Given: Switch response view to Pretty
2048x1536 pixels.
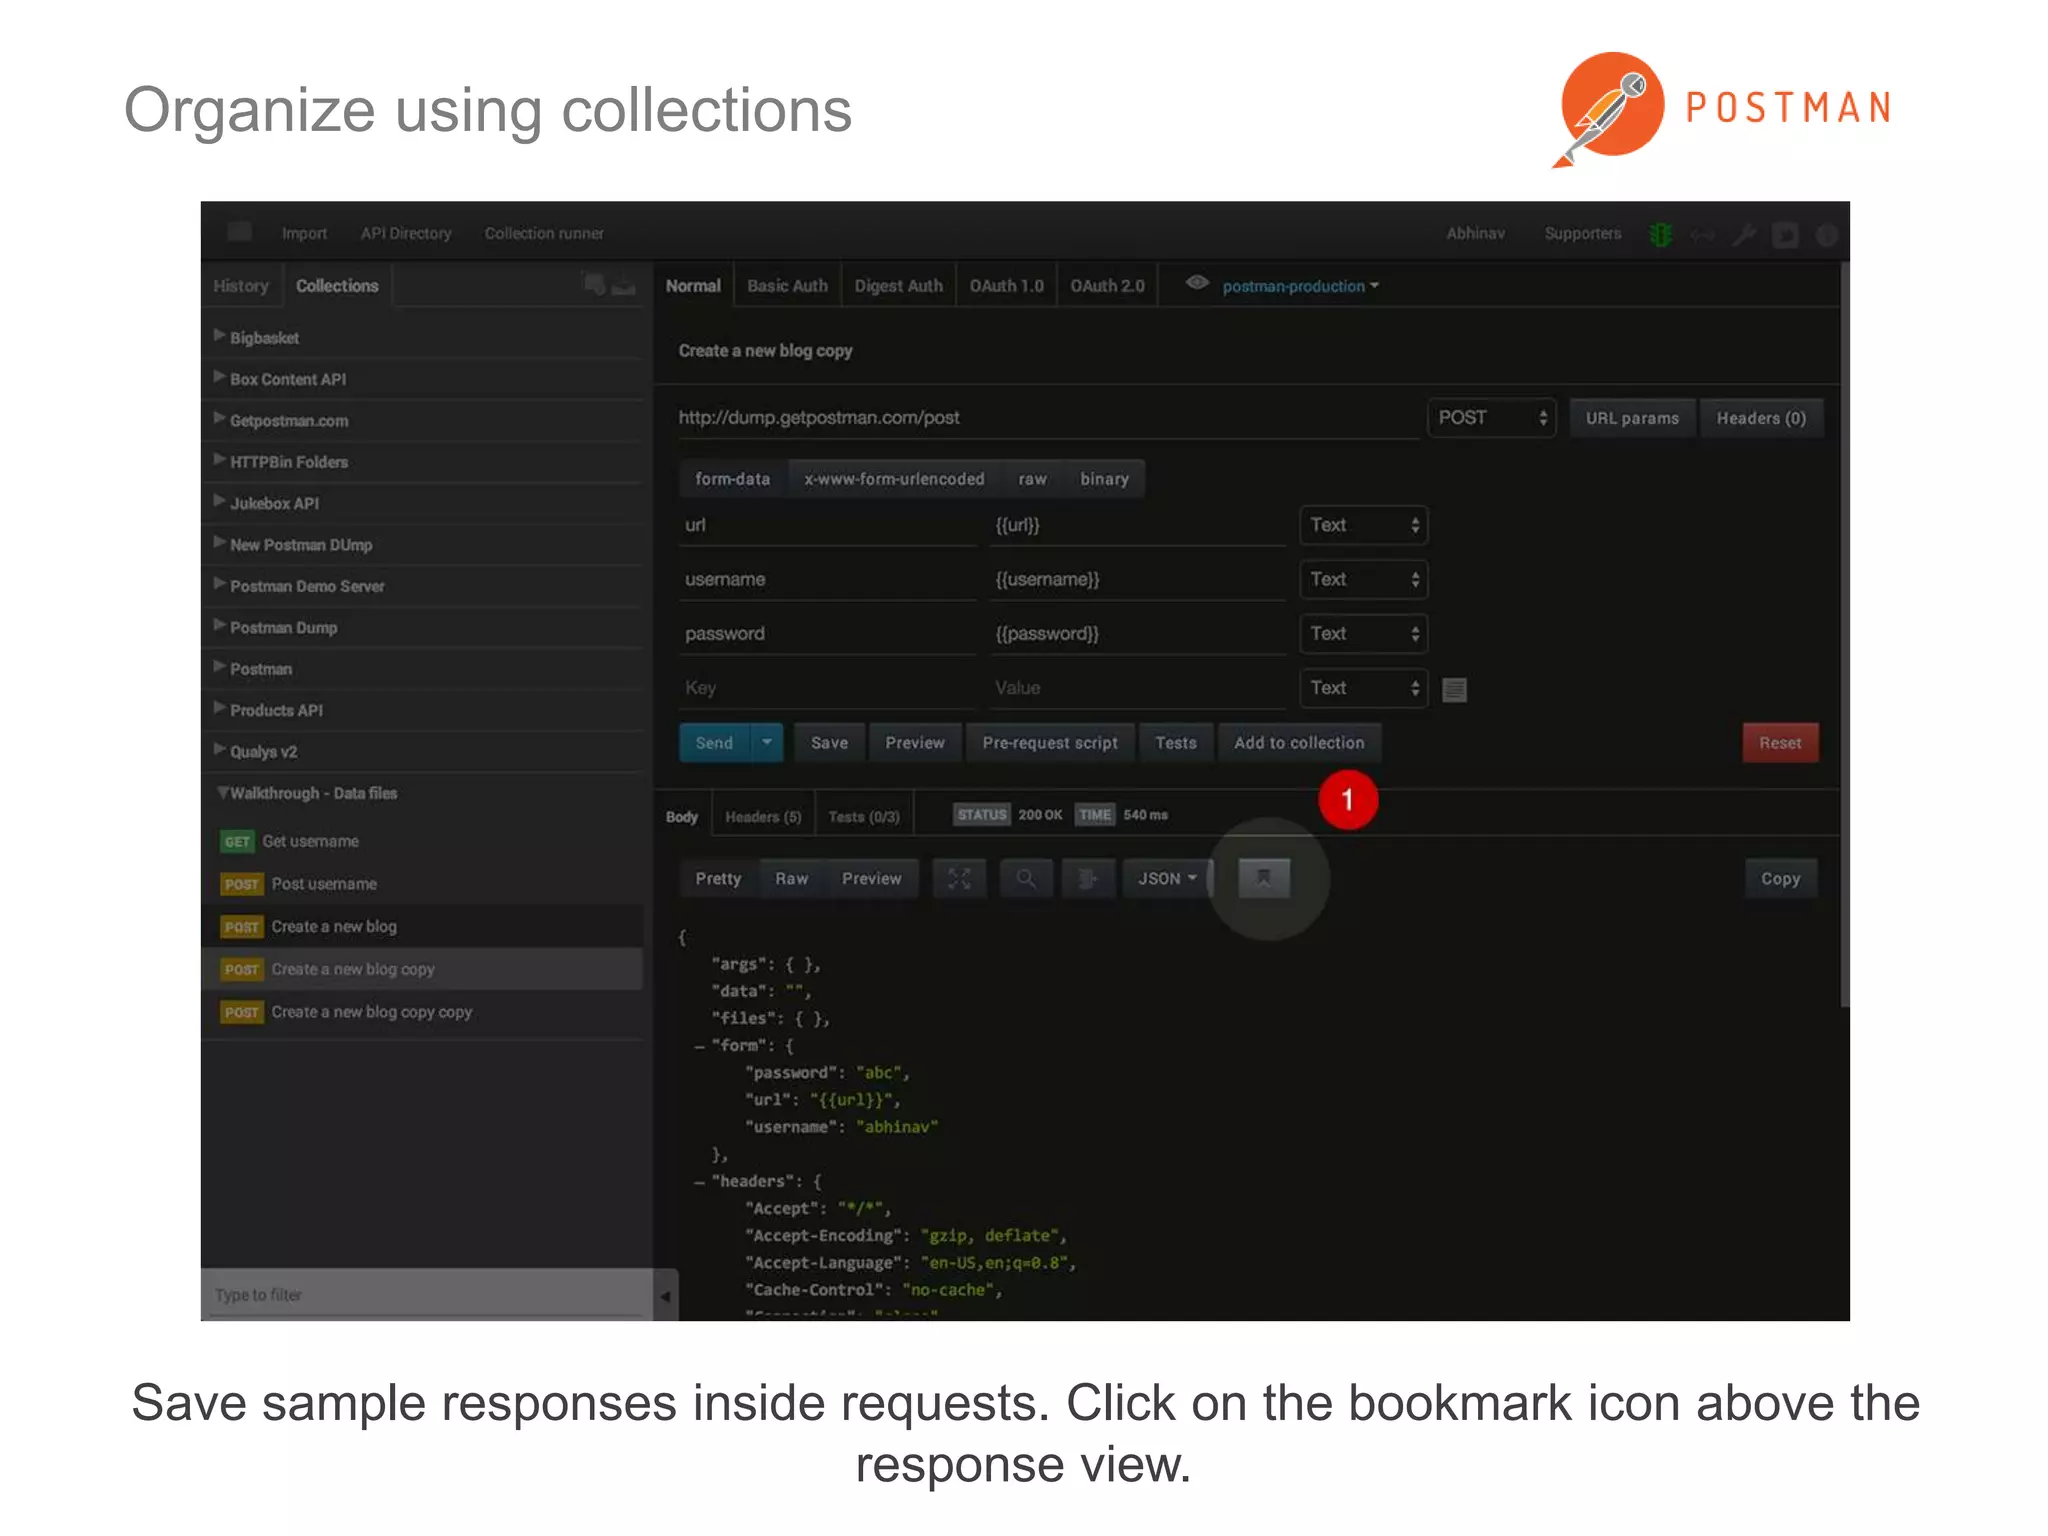Looking at the screenshot, I should pos(718,878).
